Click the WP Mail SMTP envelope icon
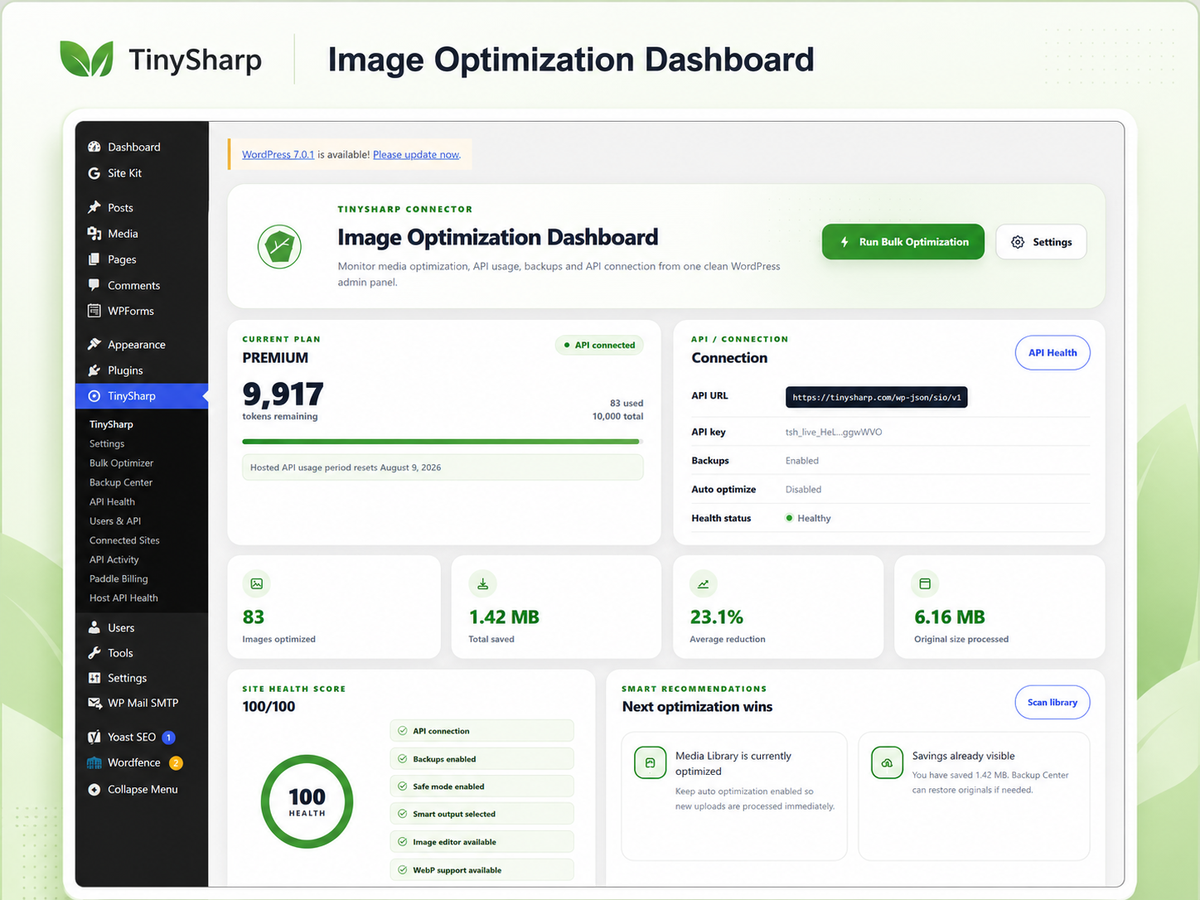The height and width of the screenshot is (900, 1200). click(x=94, y=703)
